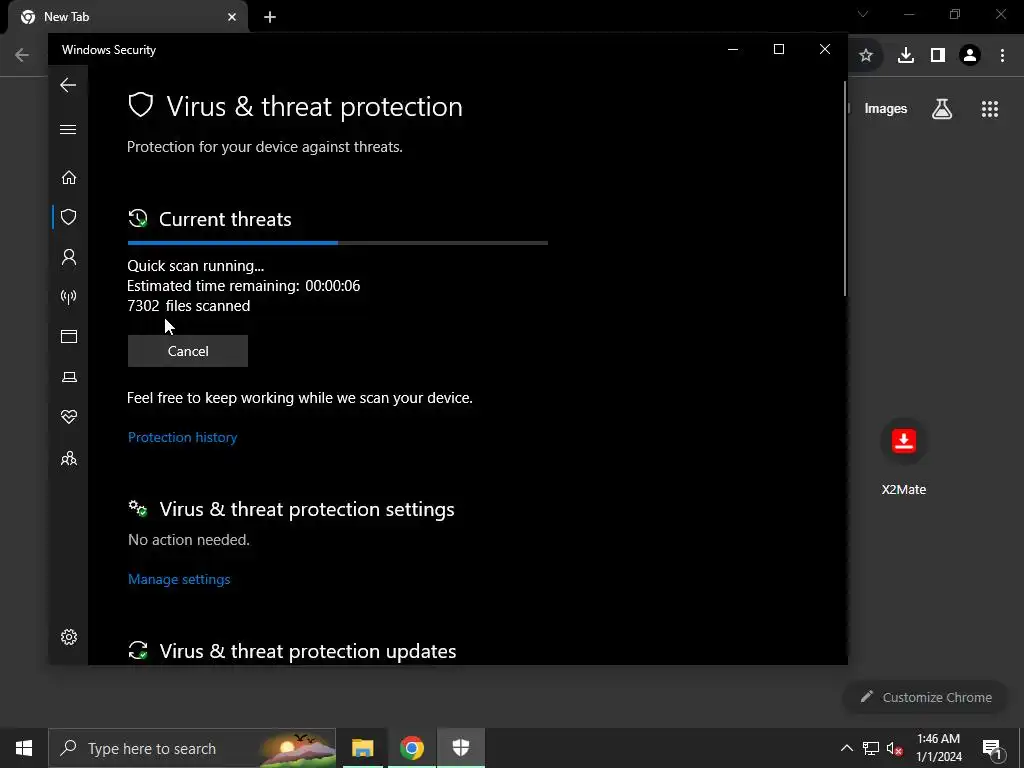This screenshot has width=1024, height=768.
Task: Click the large shield icon in page title
Action: 140,105
